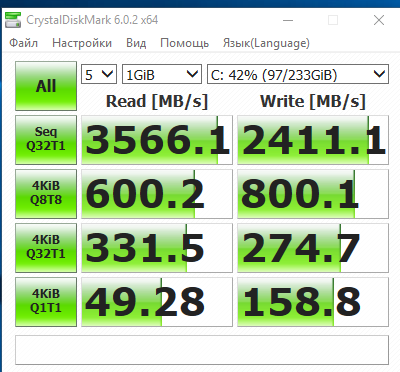The height and width of the screenshot is (372, 400).
Task: Click the Write [MB/s] column header
Action: pos(313,101)
